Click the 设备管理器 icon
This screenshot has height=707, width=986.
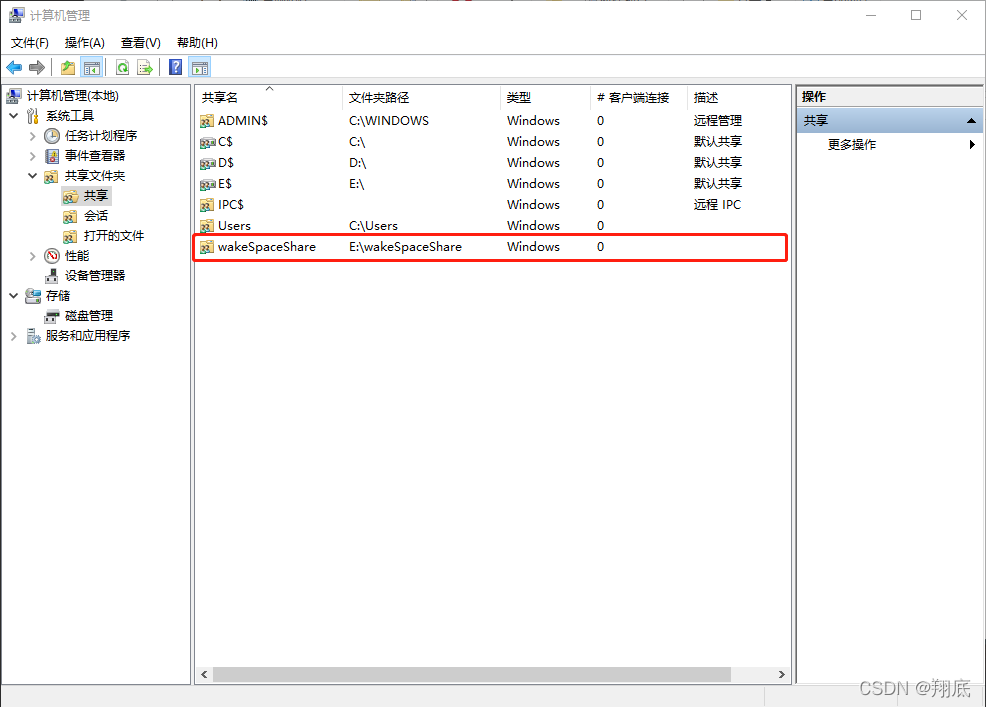coord(52,276)
